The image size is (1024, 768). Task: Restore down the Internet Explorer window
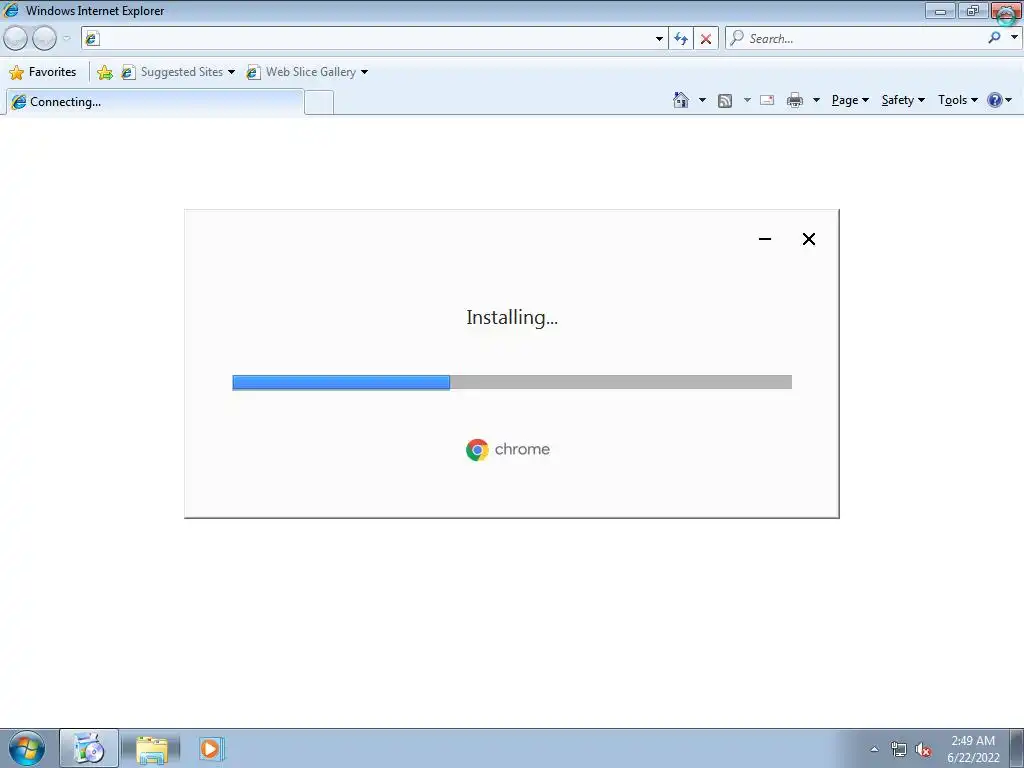pos(973,11)
